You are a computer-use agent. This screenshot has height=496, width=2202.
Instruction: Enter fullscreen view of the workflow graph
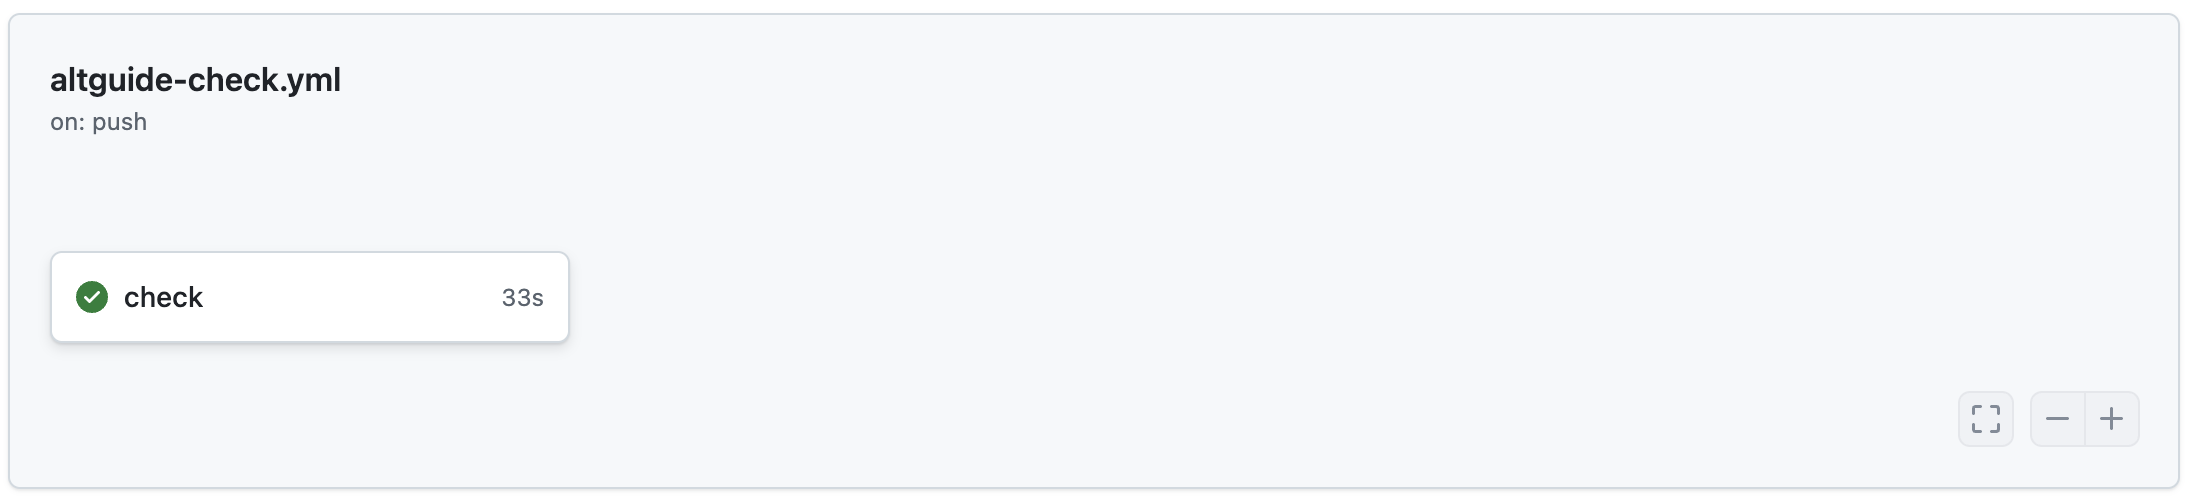pyautogui.click(x=1985, y=419)
